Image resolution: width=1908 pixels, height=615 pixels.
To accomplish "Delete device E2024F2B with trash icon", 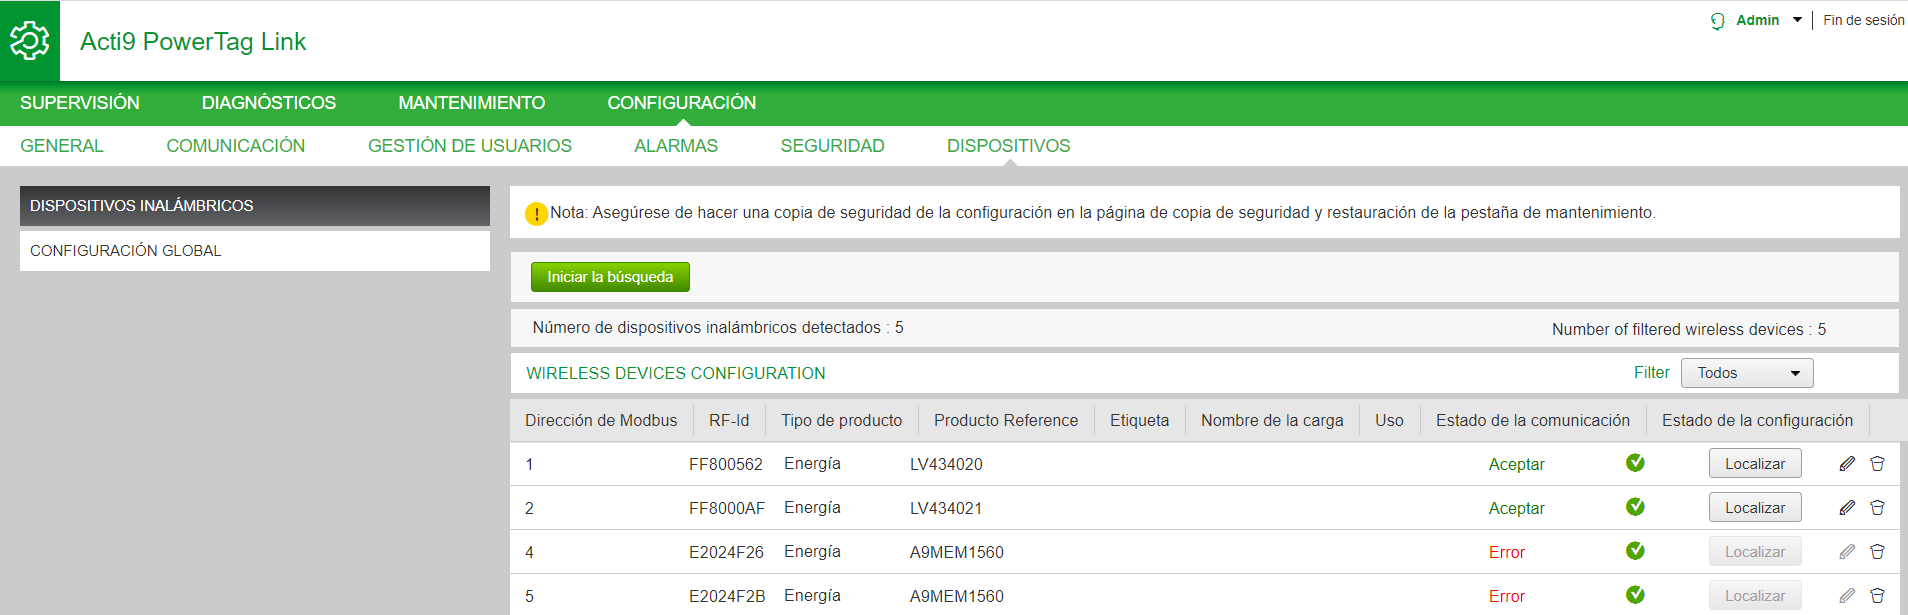I will coord(1877,596).
